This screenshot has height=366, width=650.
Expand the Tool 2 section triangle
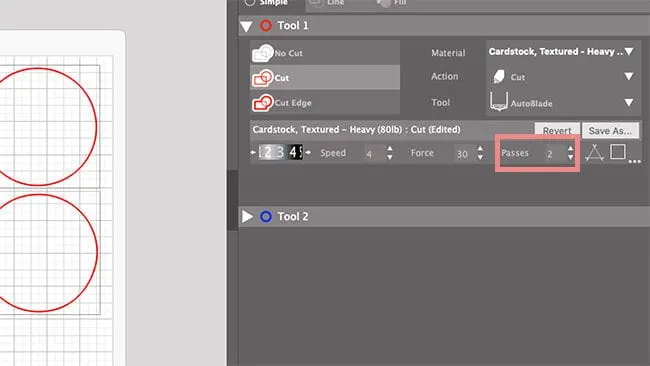247,216
